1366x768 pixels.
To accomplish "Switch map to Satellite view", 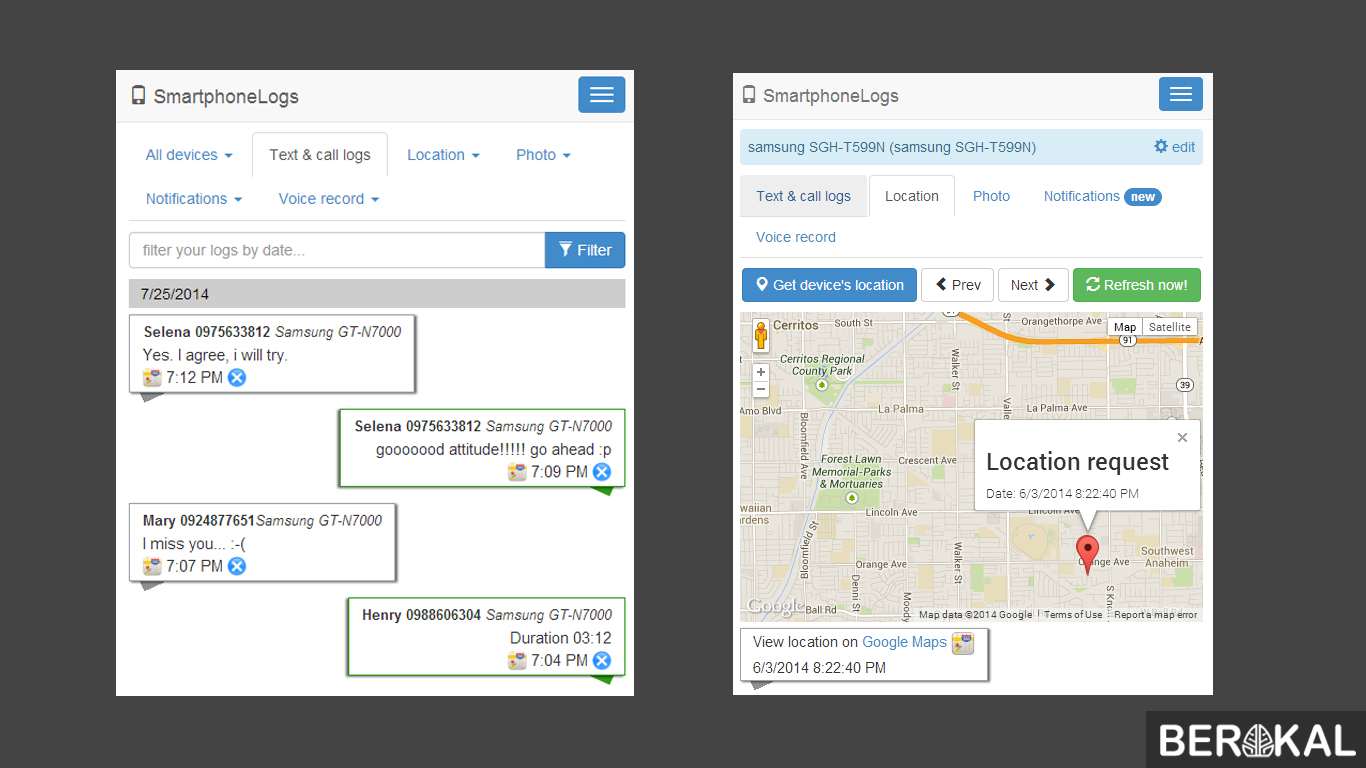I will click(x=1169, y=327).
